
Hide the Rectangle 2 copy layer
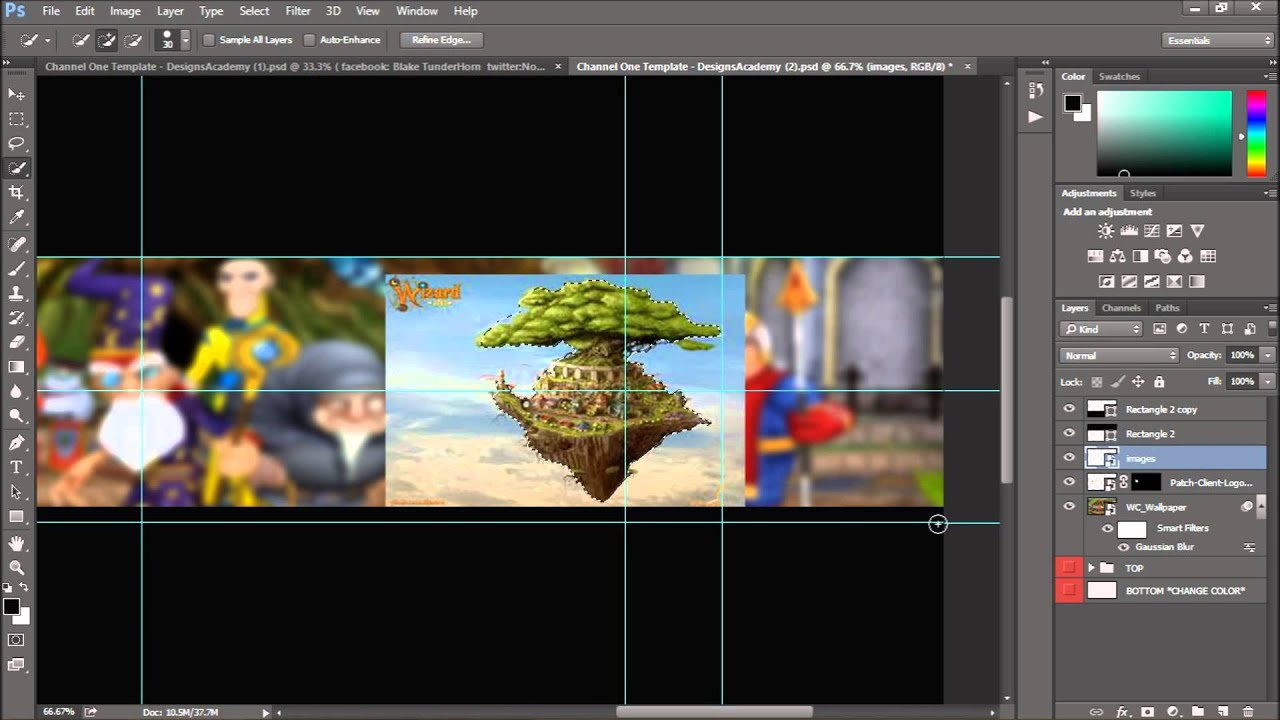coord(1069,409)
